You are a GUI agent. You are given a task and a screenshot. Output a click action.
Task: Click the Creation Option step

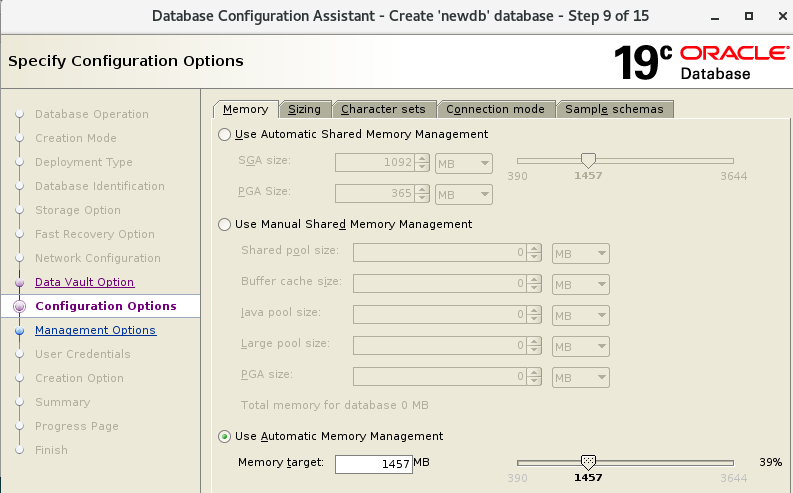pos(79,378)
